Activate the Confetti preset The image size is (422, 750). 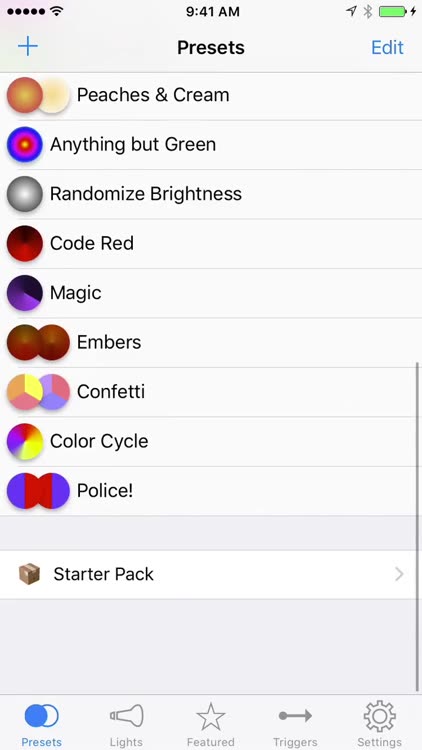pos(211,392)
